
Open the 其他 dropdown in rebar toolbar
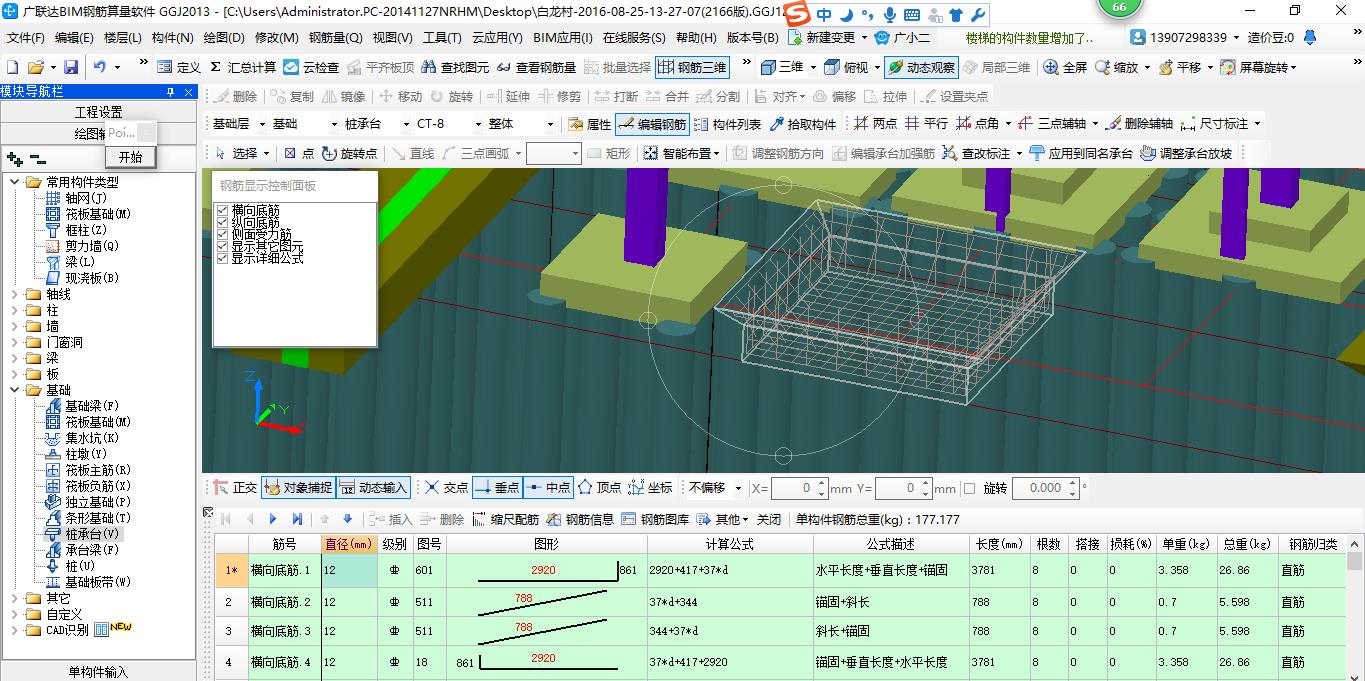(x=724, y=519)
